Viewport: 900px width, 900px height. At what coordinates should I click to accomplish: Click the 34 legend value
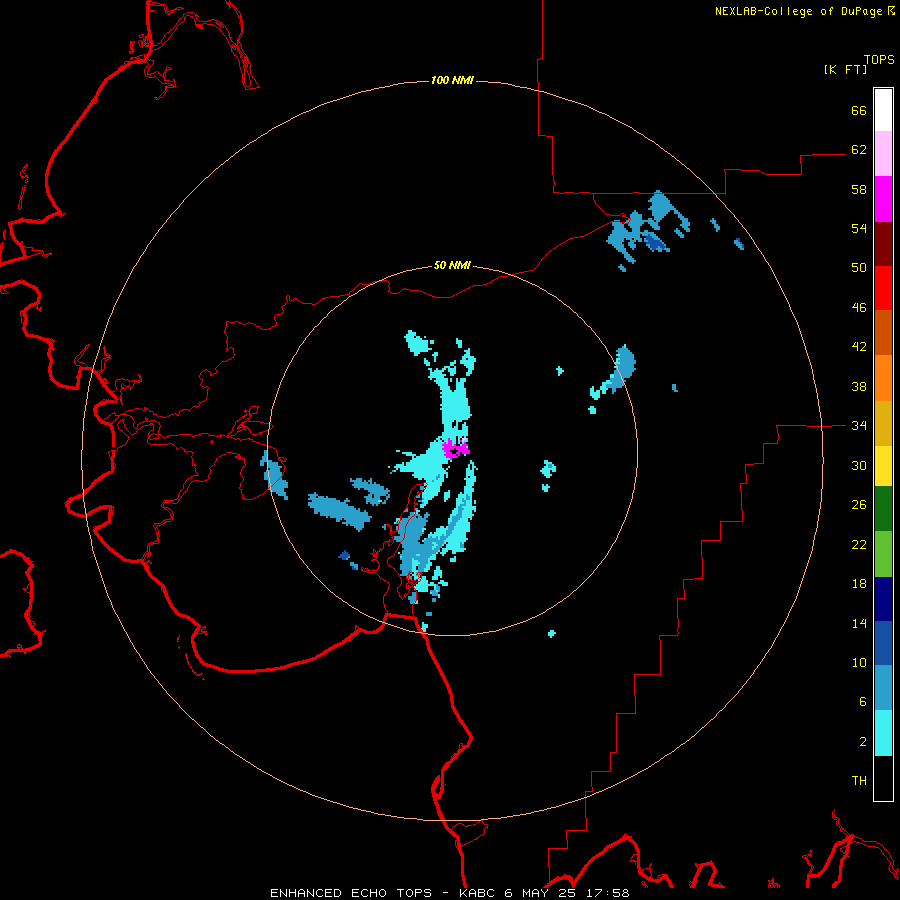[x=859, y=426]
